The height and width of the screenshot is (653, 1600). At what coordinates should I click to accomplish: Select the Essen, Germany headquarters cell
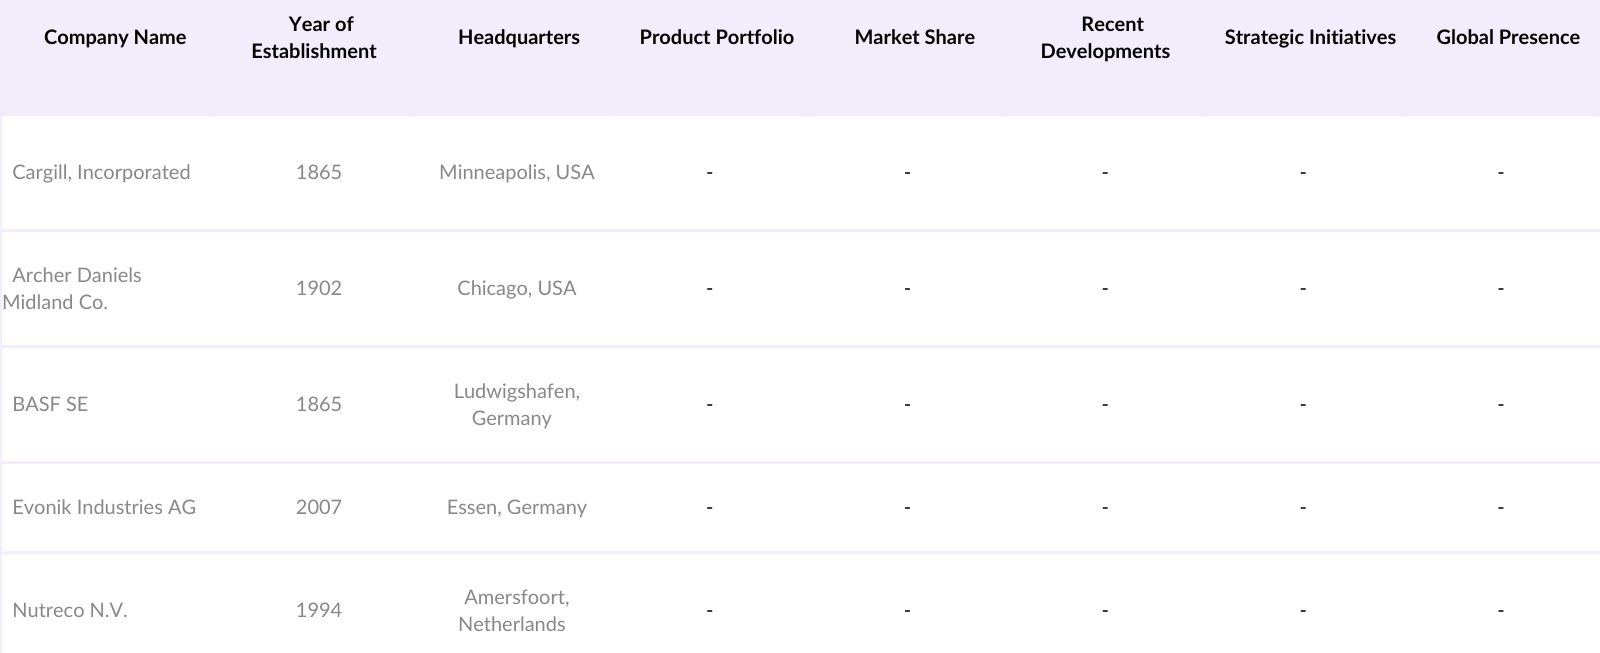(x=516, y=507)
